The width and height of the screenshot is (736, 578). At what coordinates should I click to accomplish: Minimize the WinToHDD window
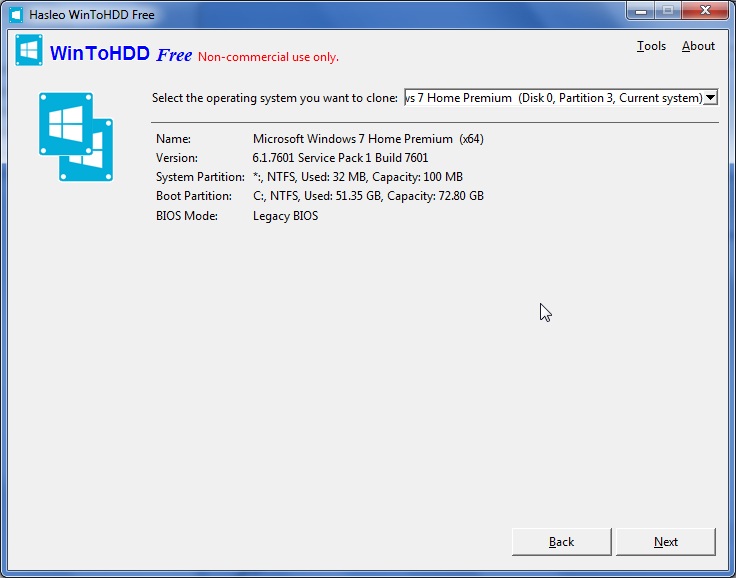coord(641,11)
